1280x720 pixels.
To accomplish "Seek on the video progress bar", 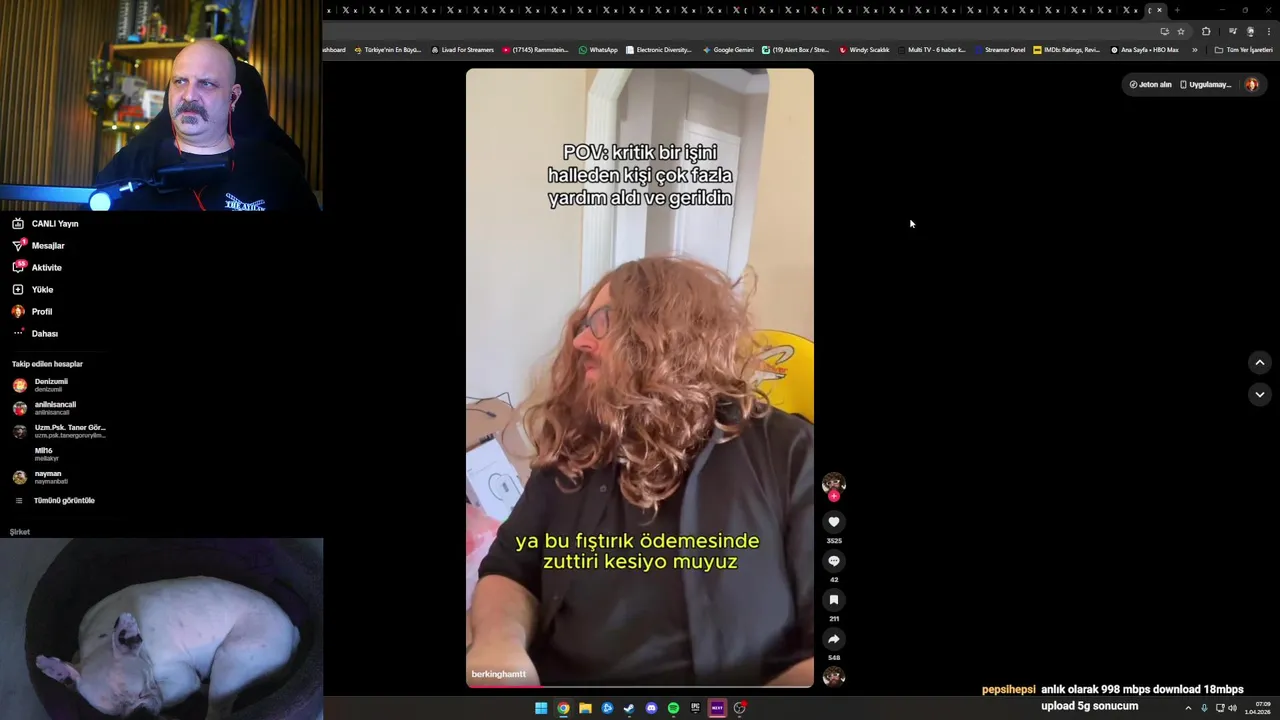I will pos(640,686).
